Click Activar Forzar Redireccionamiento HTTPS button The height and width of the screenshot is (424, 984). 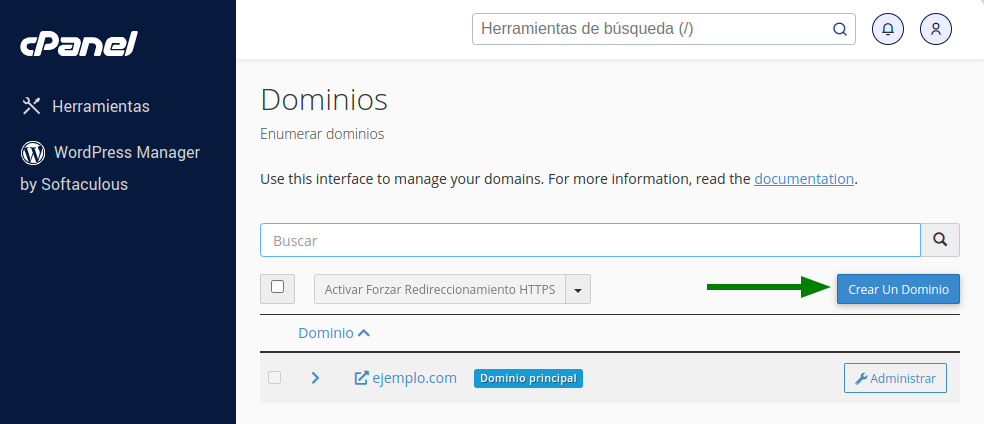pyautogui.click(x=440, y=290)
